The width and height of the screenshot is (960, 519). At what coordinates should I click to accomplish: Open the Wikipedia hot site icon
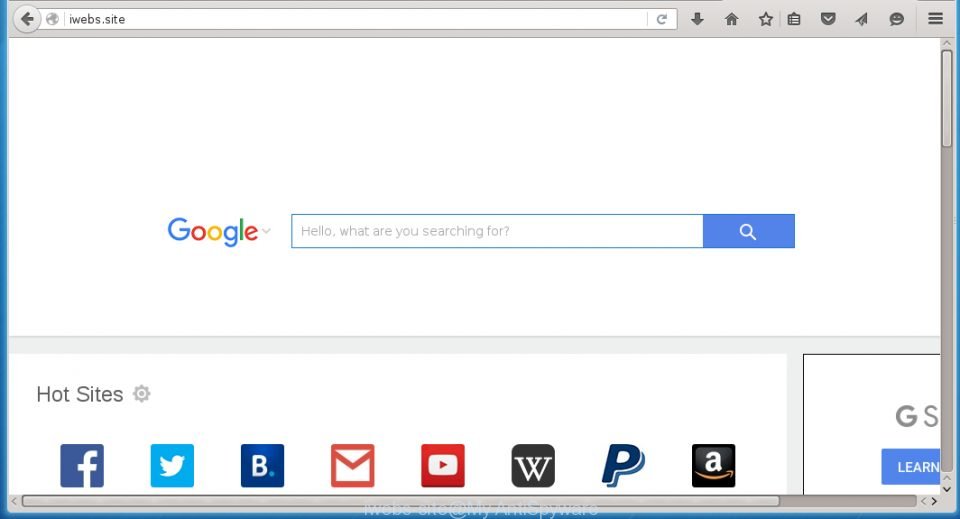[x=533, y=466]
